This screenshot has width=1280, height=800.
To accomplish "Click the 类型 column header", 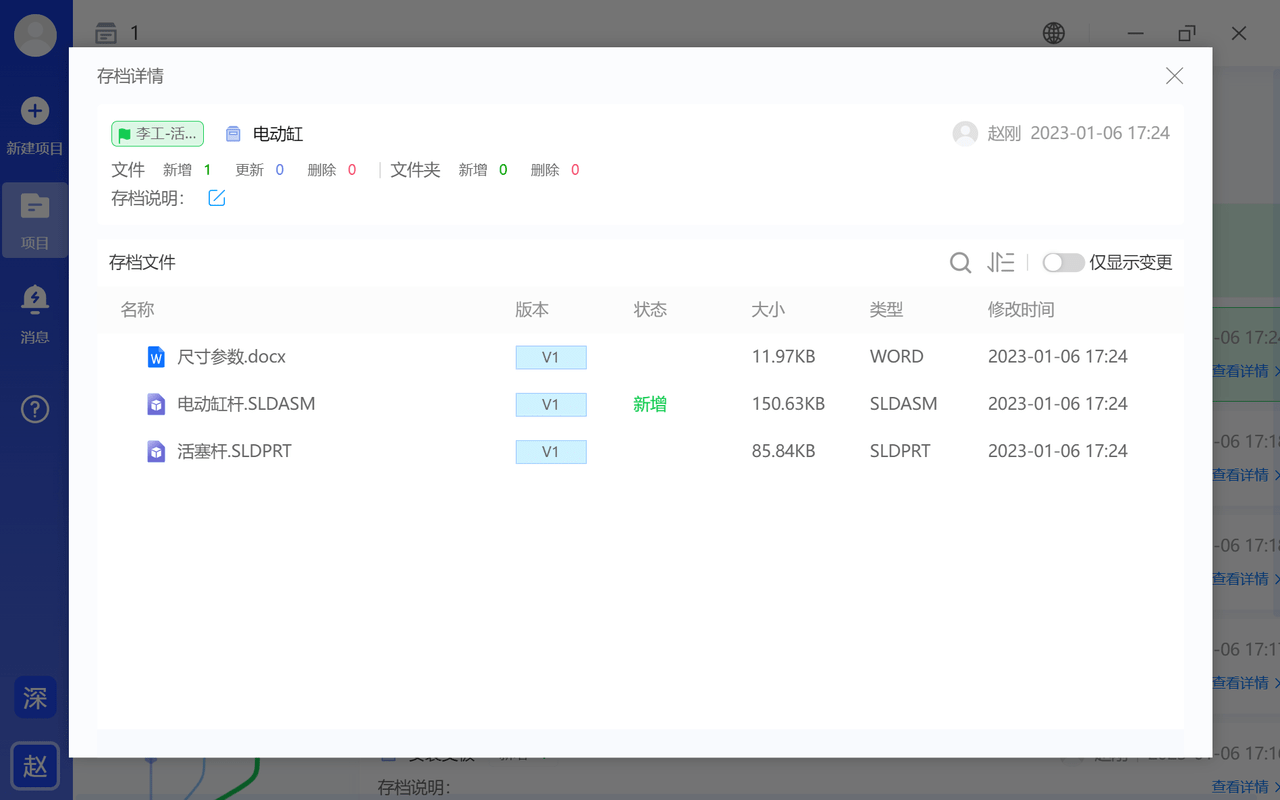I will click(886, 310).
